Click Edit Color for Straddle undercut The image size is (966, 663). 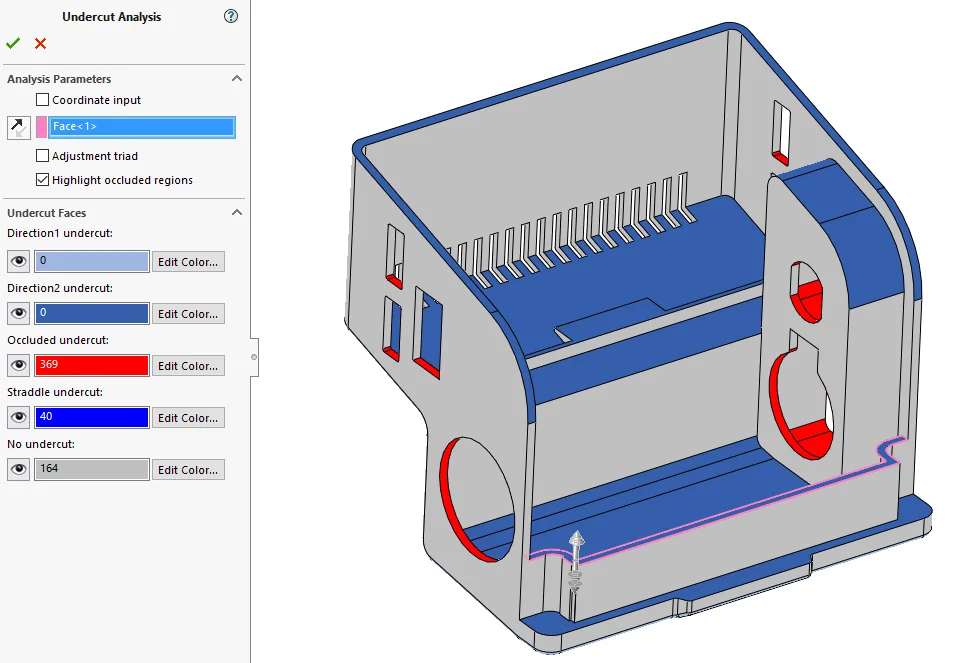tap(188, 418)
